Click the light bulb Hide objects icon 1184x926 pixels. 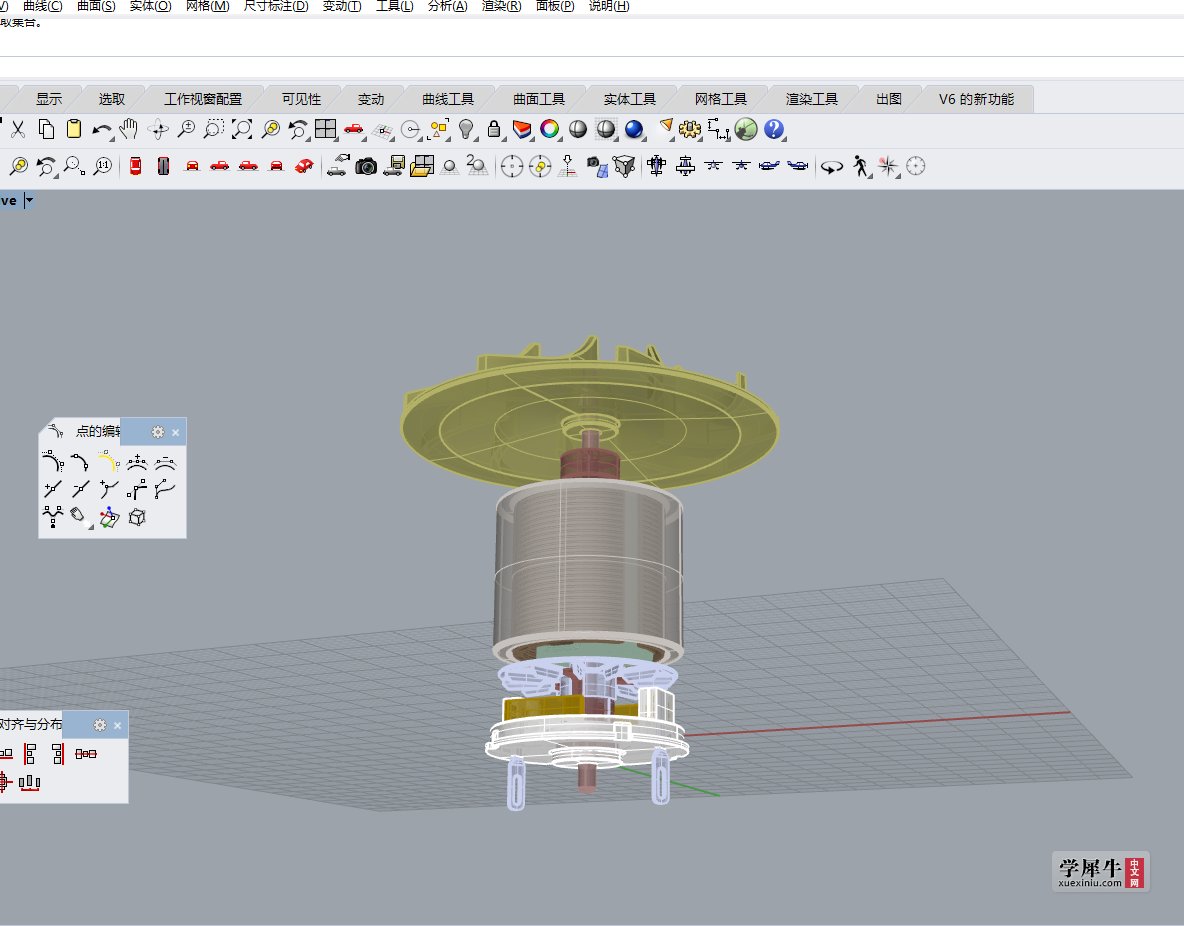[x=466, y=129]
